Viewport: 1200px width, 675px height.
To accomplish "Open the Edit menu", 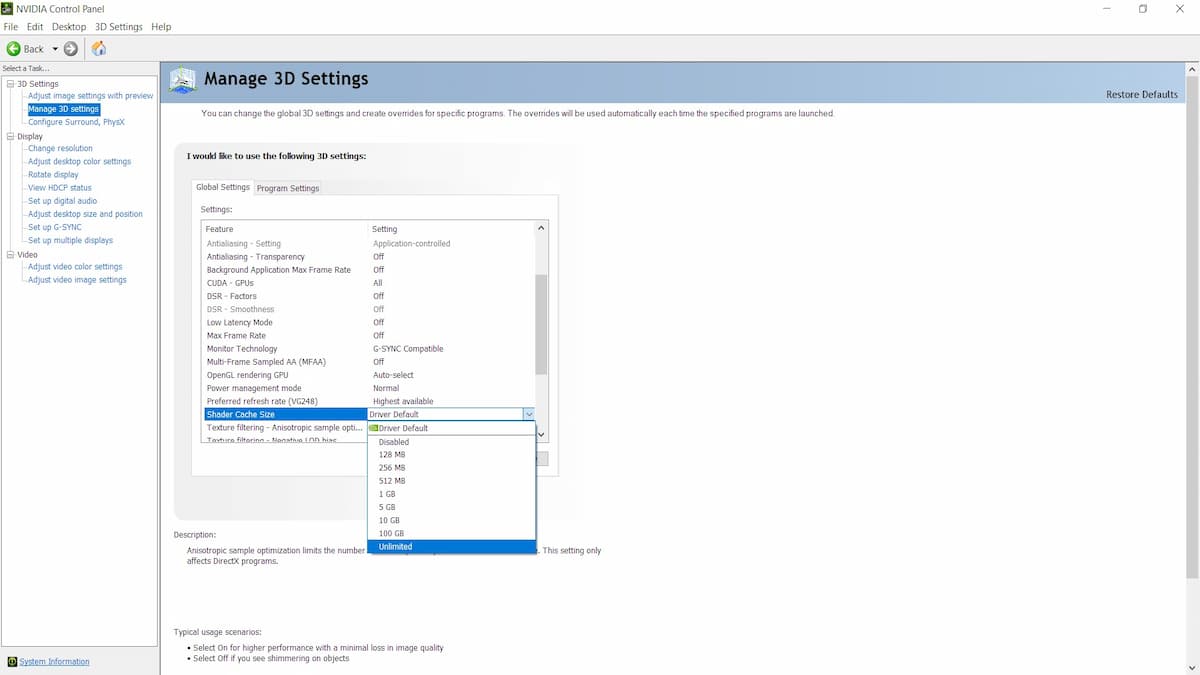I will (36, 27).
